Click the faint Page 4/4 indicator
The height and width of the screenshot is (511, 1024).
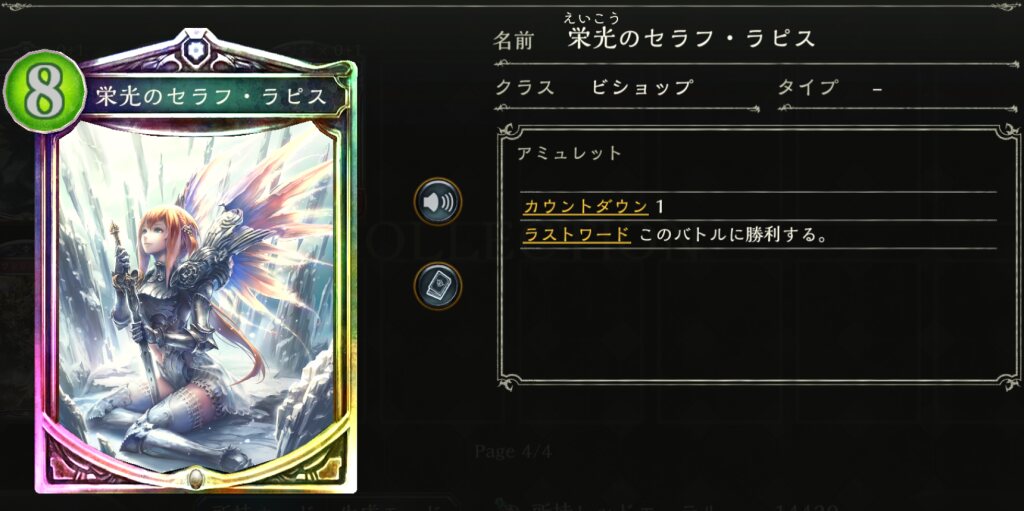513,451
